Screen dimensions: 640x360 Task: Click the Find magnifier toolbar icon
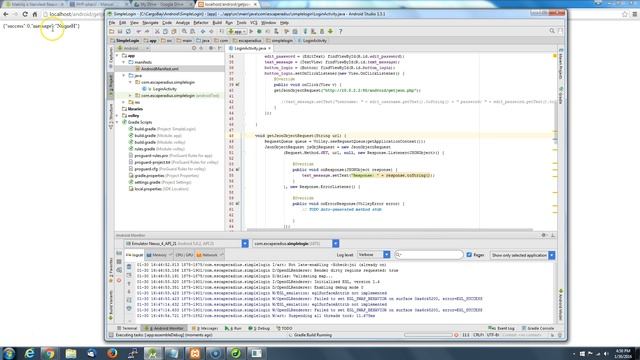[x=184, y=31]
